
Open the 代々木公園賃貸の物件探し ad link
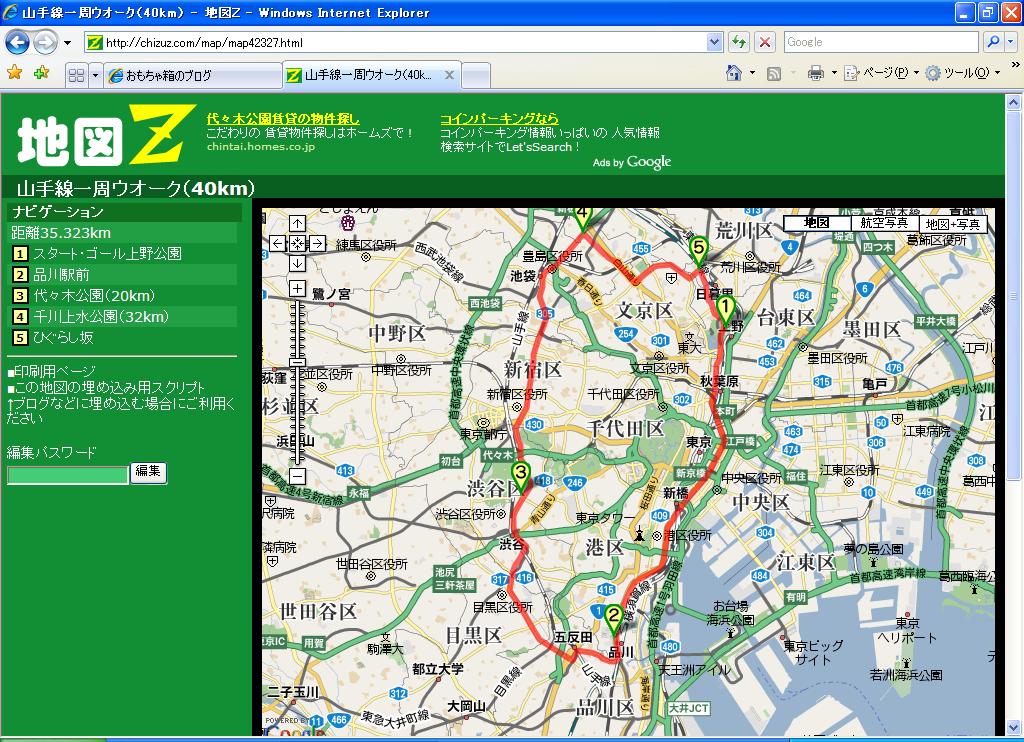tap(283, 118)
